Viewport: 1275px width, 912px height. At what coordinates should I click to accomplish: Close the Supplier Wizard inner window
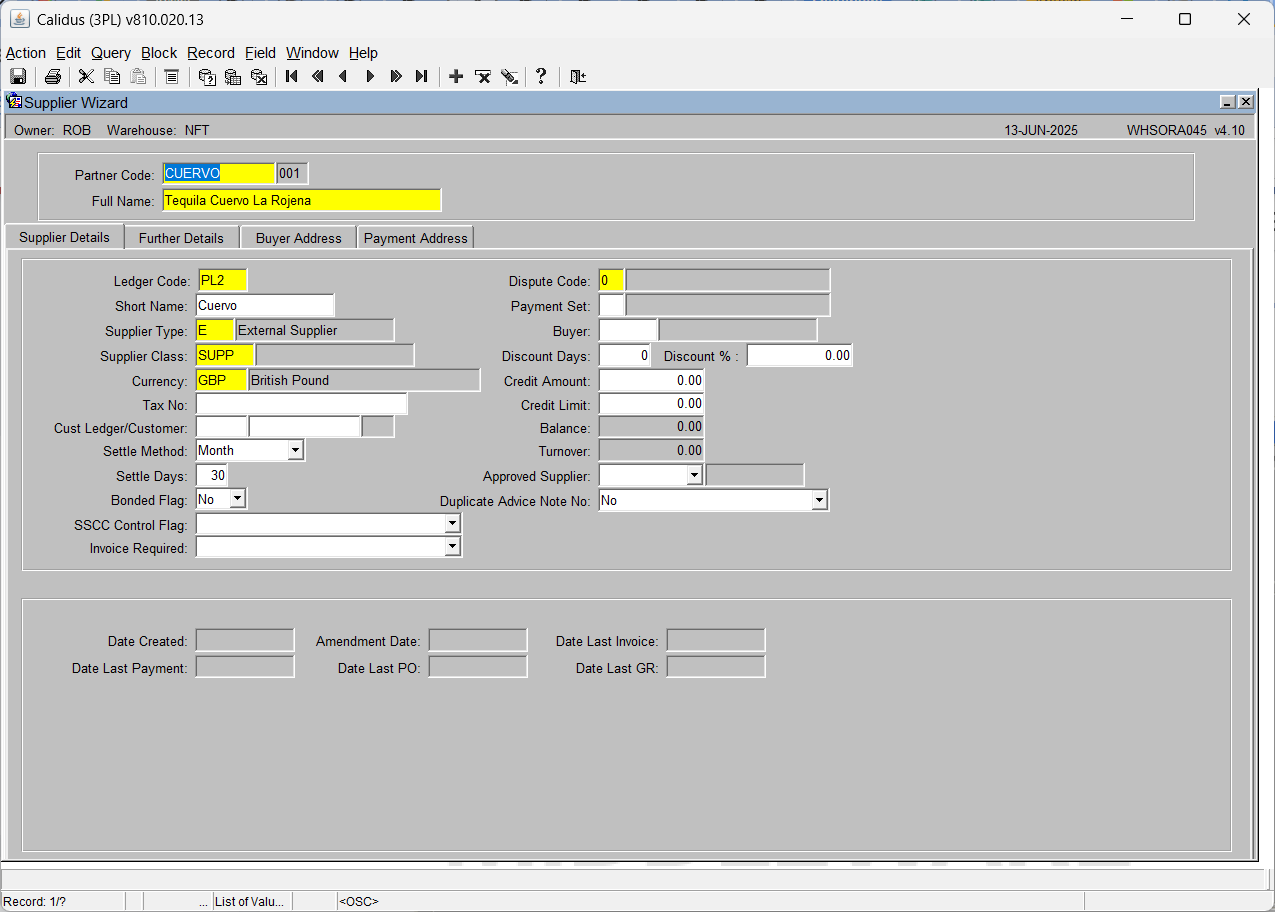point(1245,102)
